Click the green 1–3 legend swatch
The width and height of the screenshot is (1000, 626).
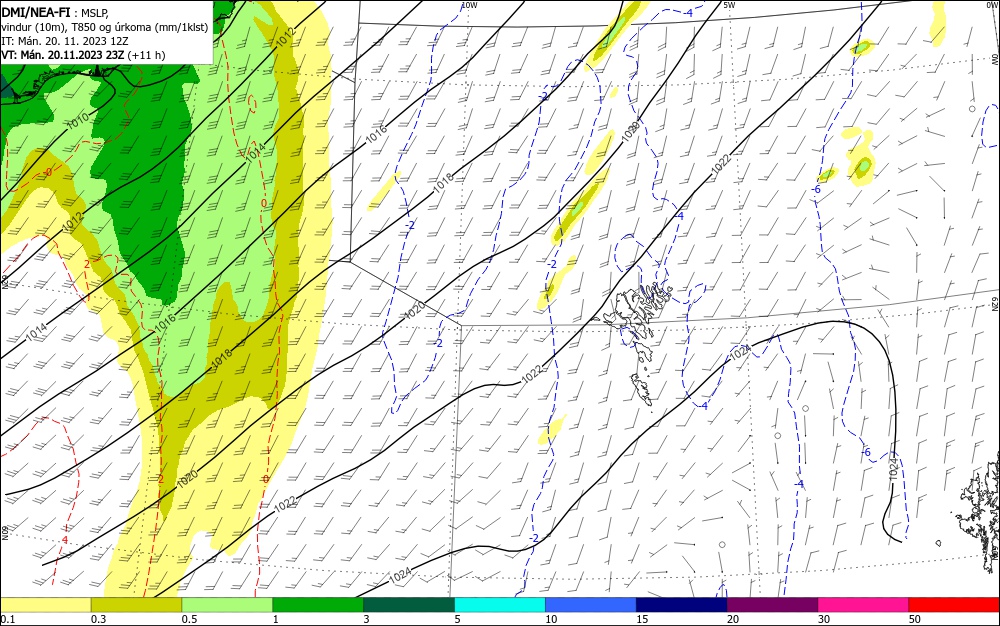pos(318,605)
